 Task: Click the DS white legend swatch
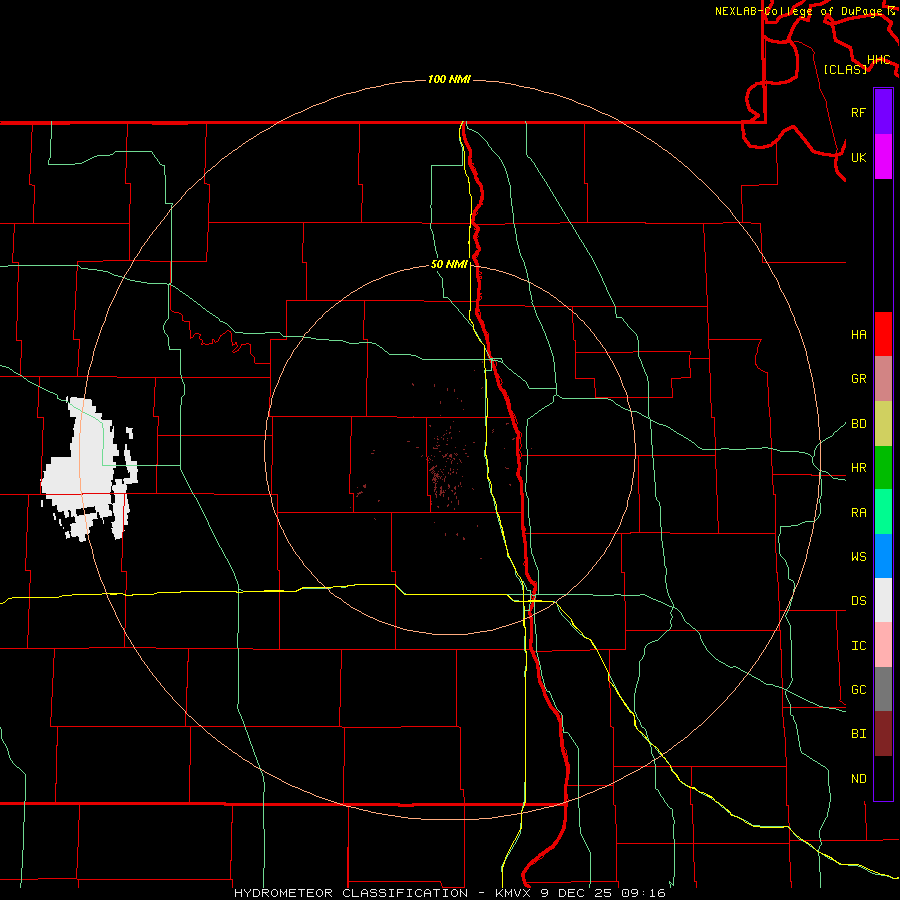click(x=883, y=600)
